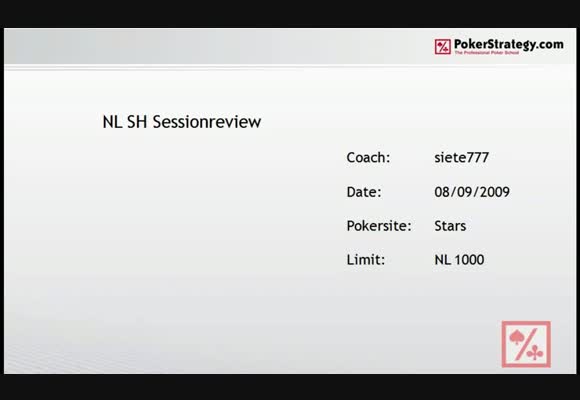Click the "Limit:" label
580x400 pixels.
pyautogui.click(x=365, y=260)
